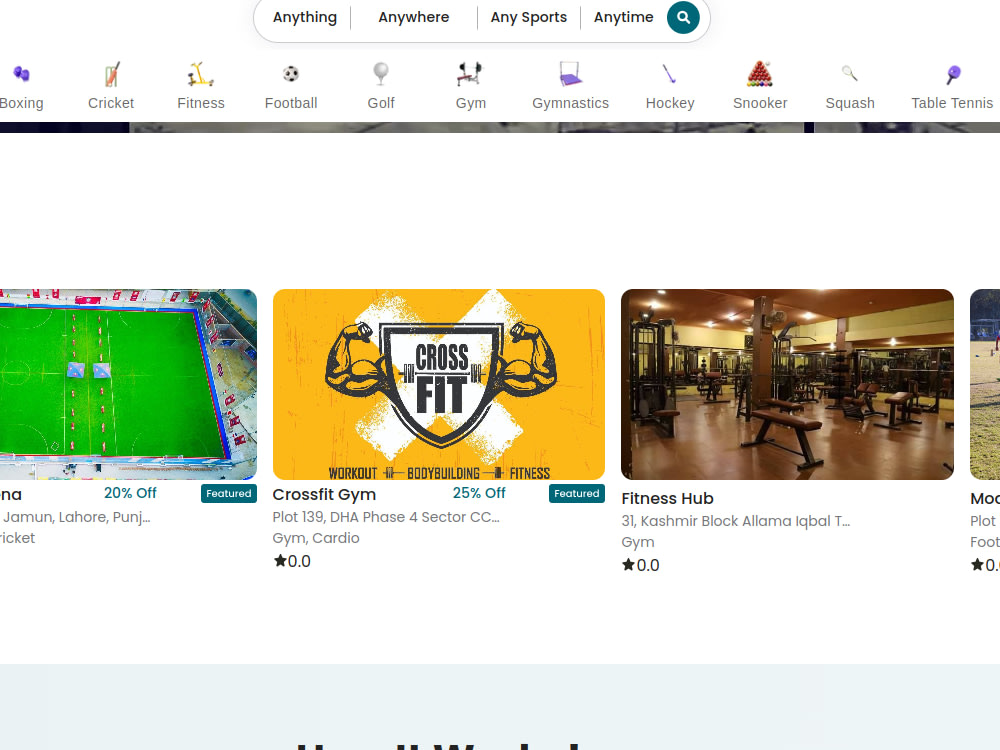Click the Featured badge on Crossfit Gym
Viewport: 1000px width, 750px height.
pos(577,494)
